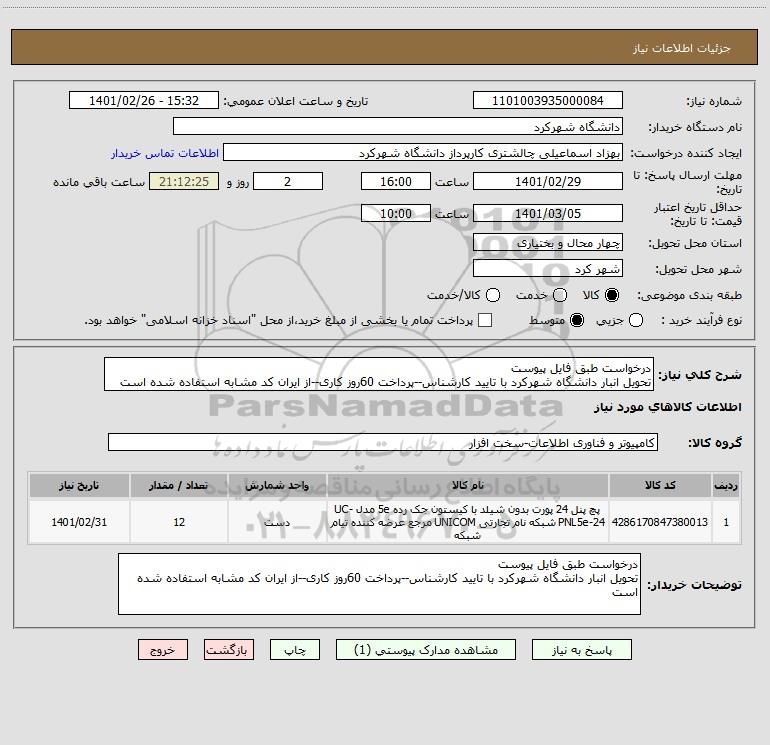This screenshot has width=770, height=745.
Task: Open مشاهده مدارک پیوستی (1) button
Action: point(426,650)
